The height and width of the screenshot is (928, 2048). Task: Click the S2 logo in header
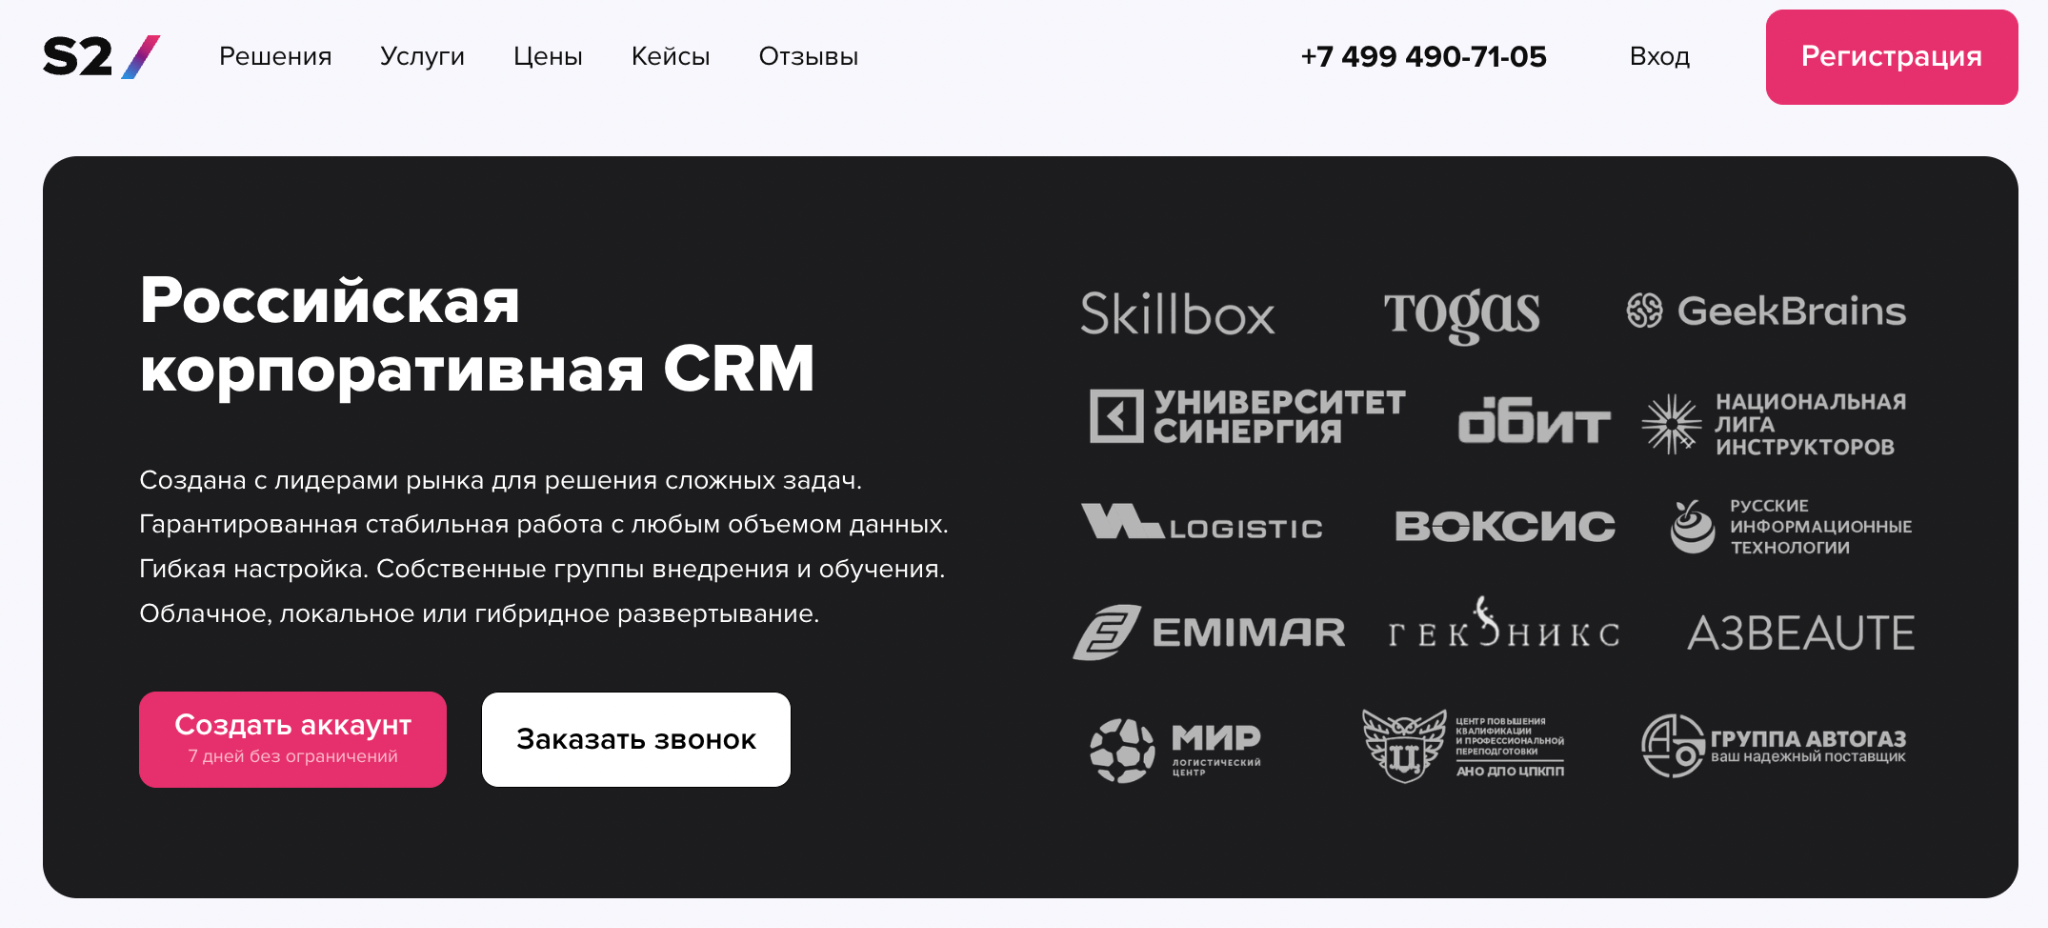click(100, 57)
